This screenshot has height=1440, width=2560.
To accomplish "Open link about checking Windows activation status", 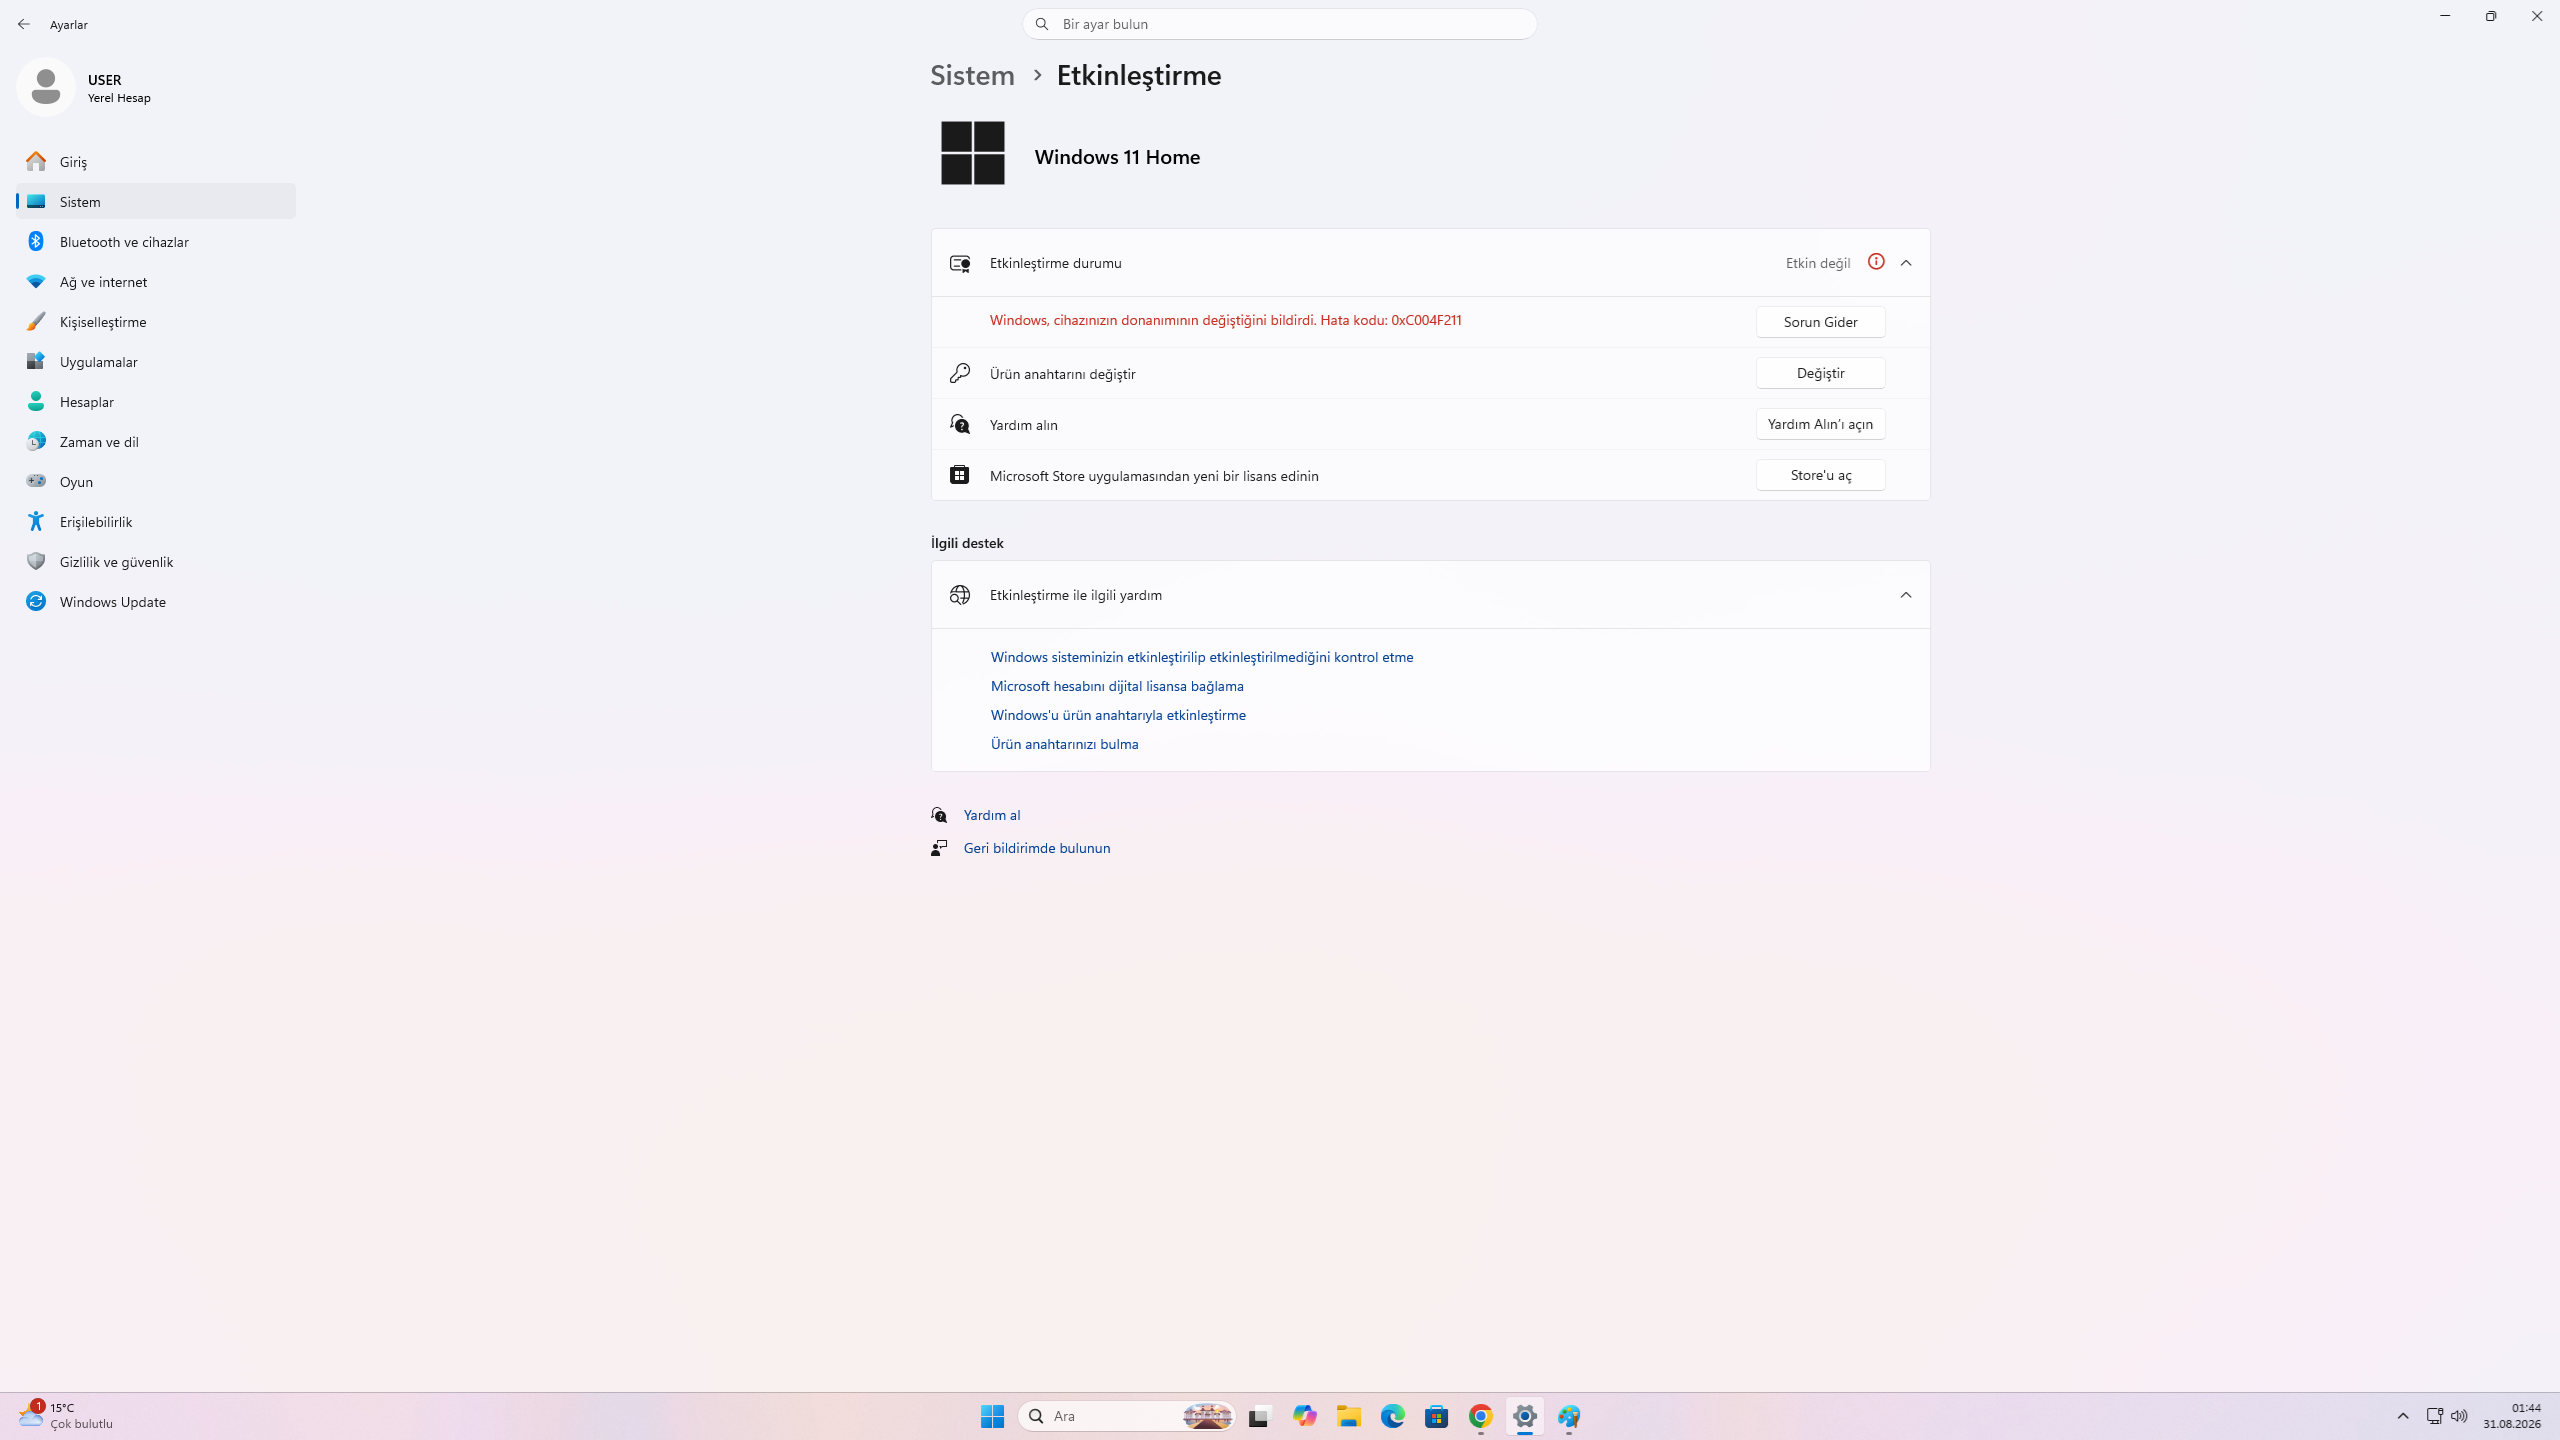I will (x=1202, y=657).
